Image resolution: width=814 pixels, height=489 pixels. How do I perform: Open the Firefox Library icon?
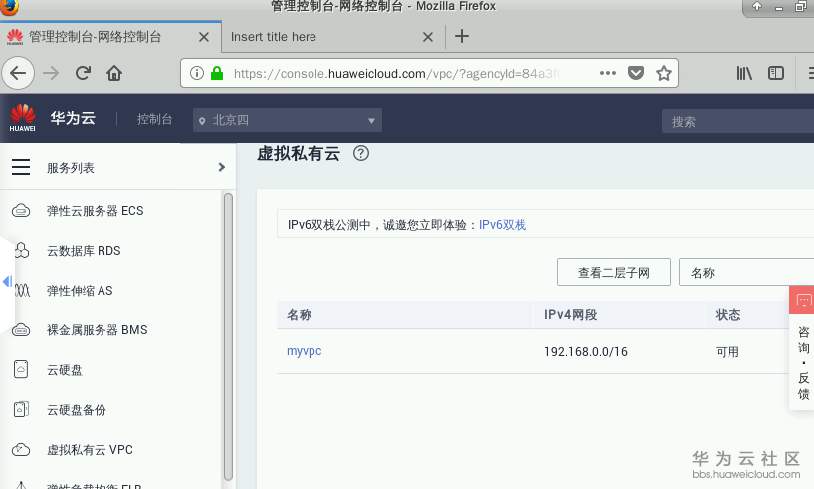coord(744,73)
